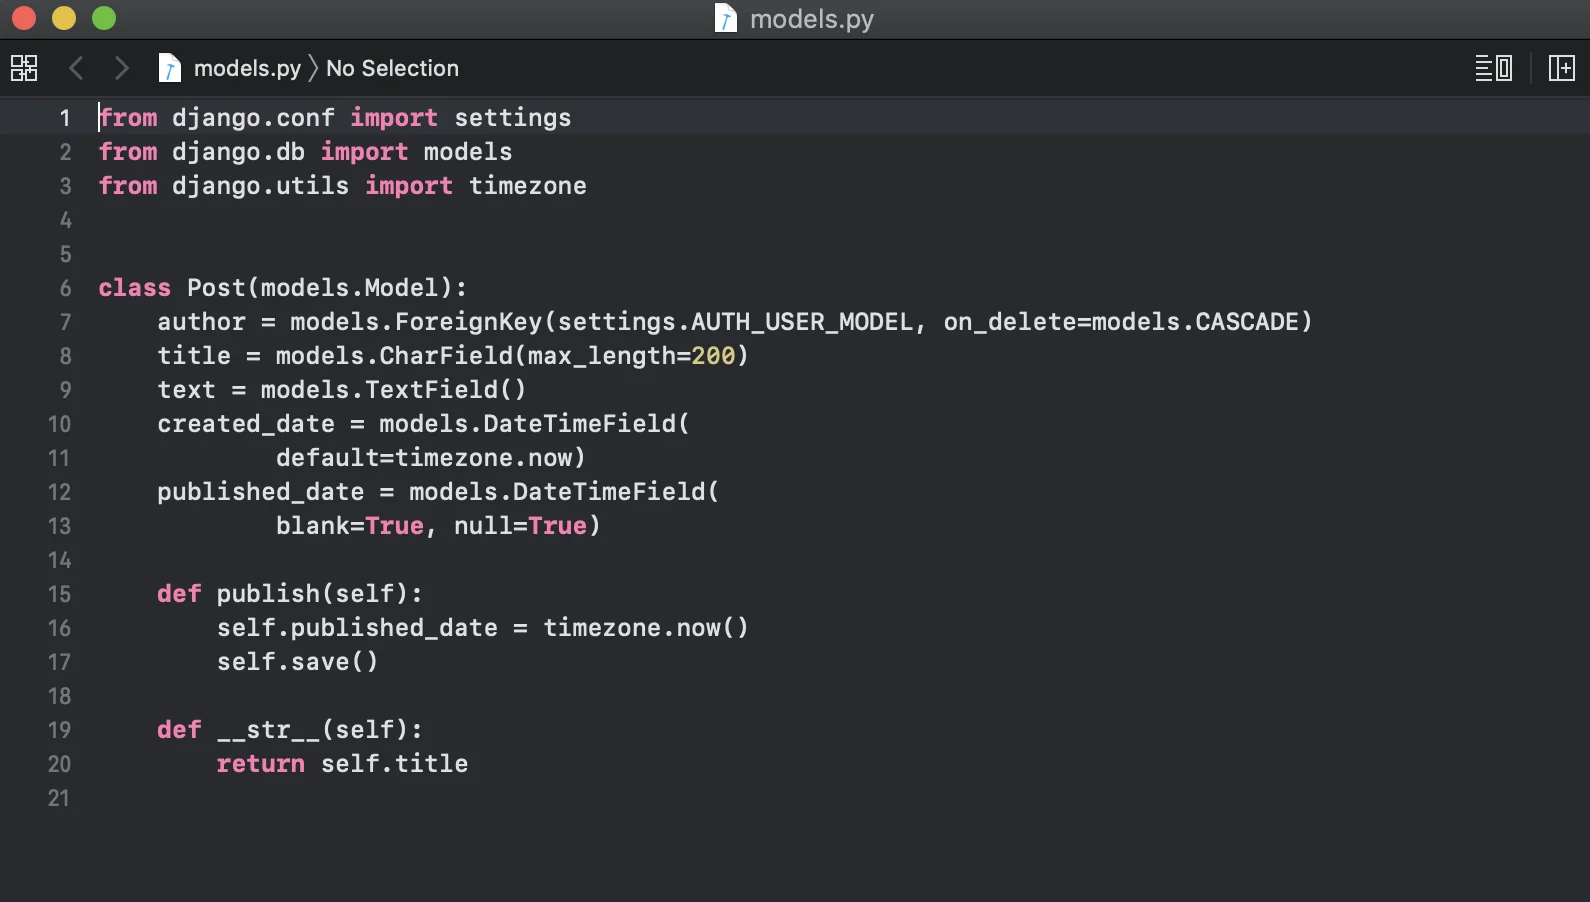
Task: Minimize the window with the yellow button
Action: click(64, 18)
